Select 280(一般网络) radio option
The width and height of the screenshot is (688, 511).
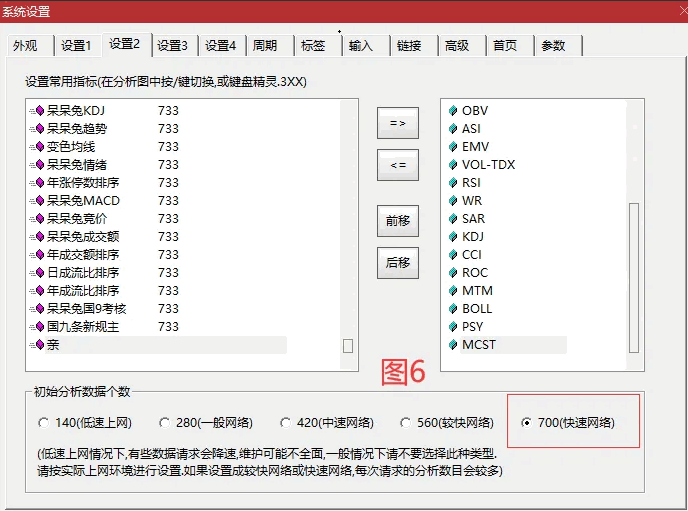click(164, 423)
